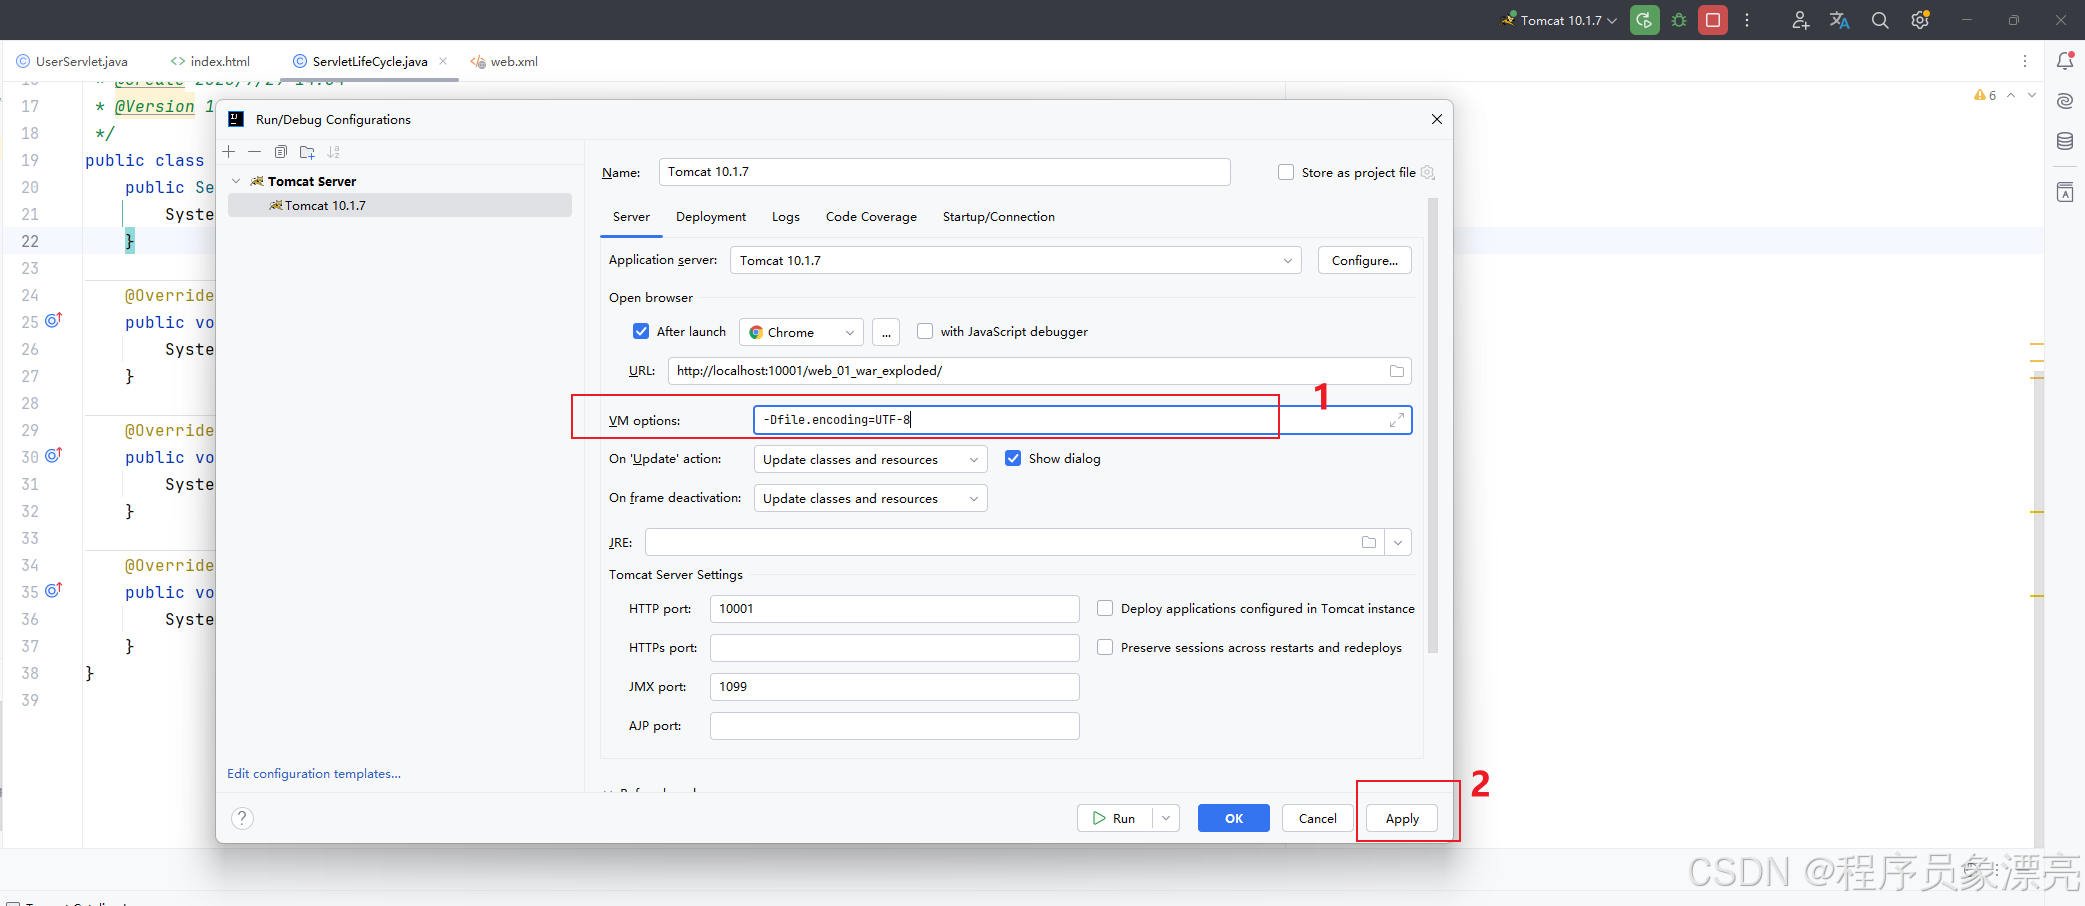Screen dimensions: 2085x906
Task: Close the ServletLifeCycle.java tab
Action: click(443, 61)
